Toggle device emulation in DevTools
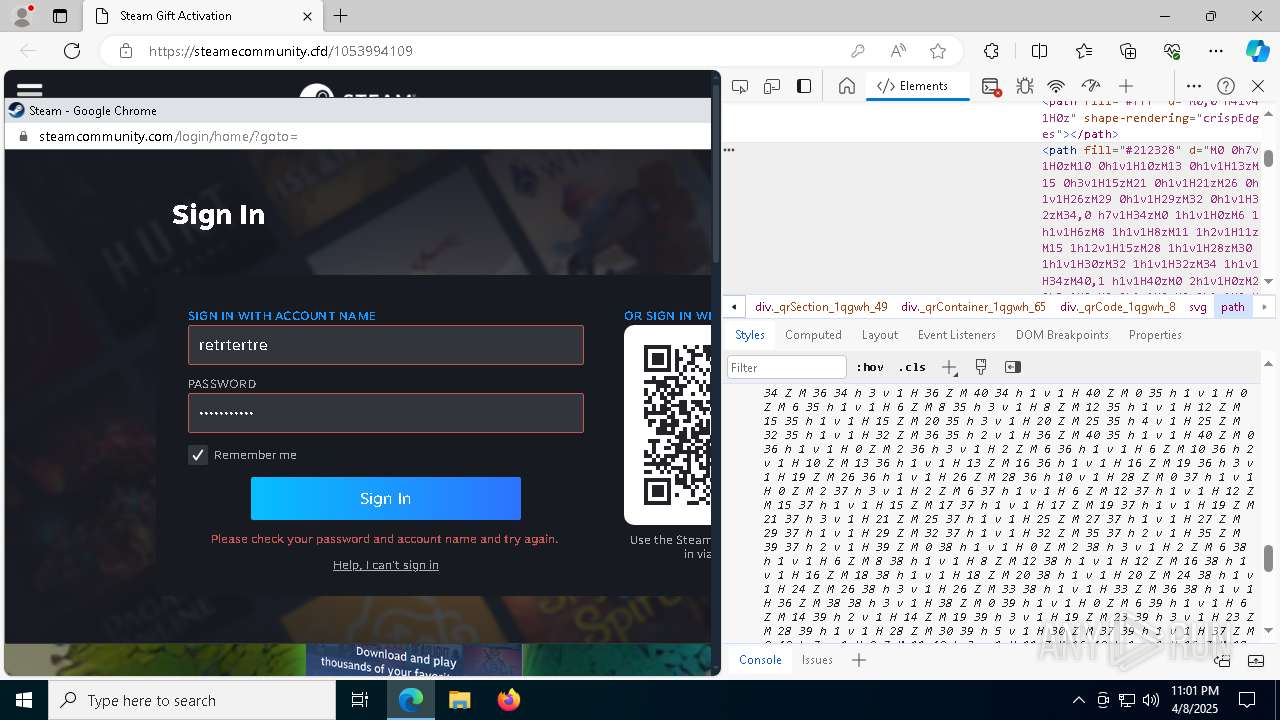Viewport: 1280px width, 720px height. (x=772, y=87)
